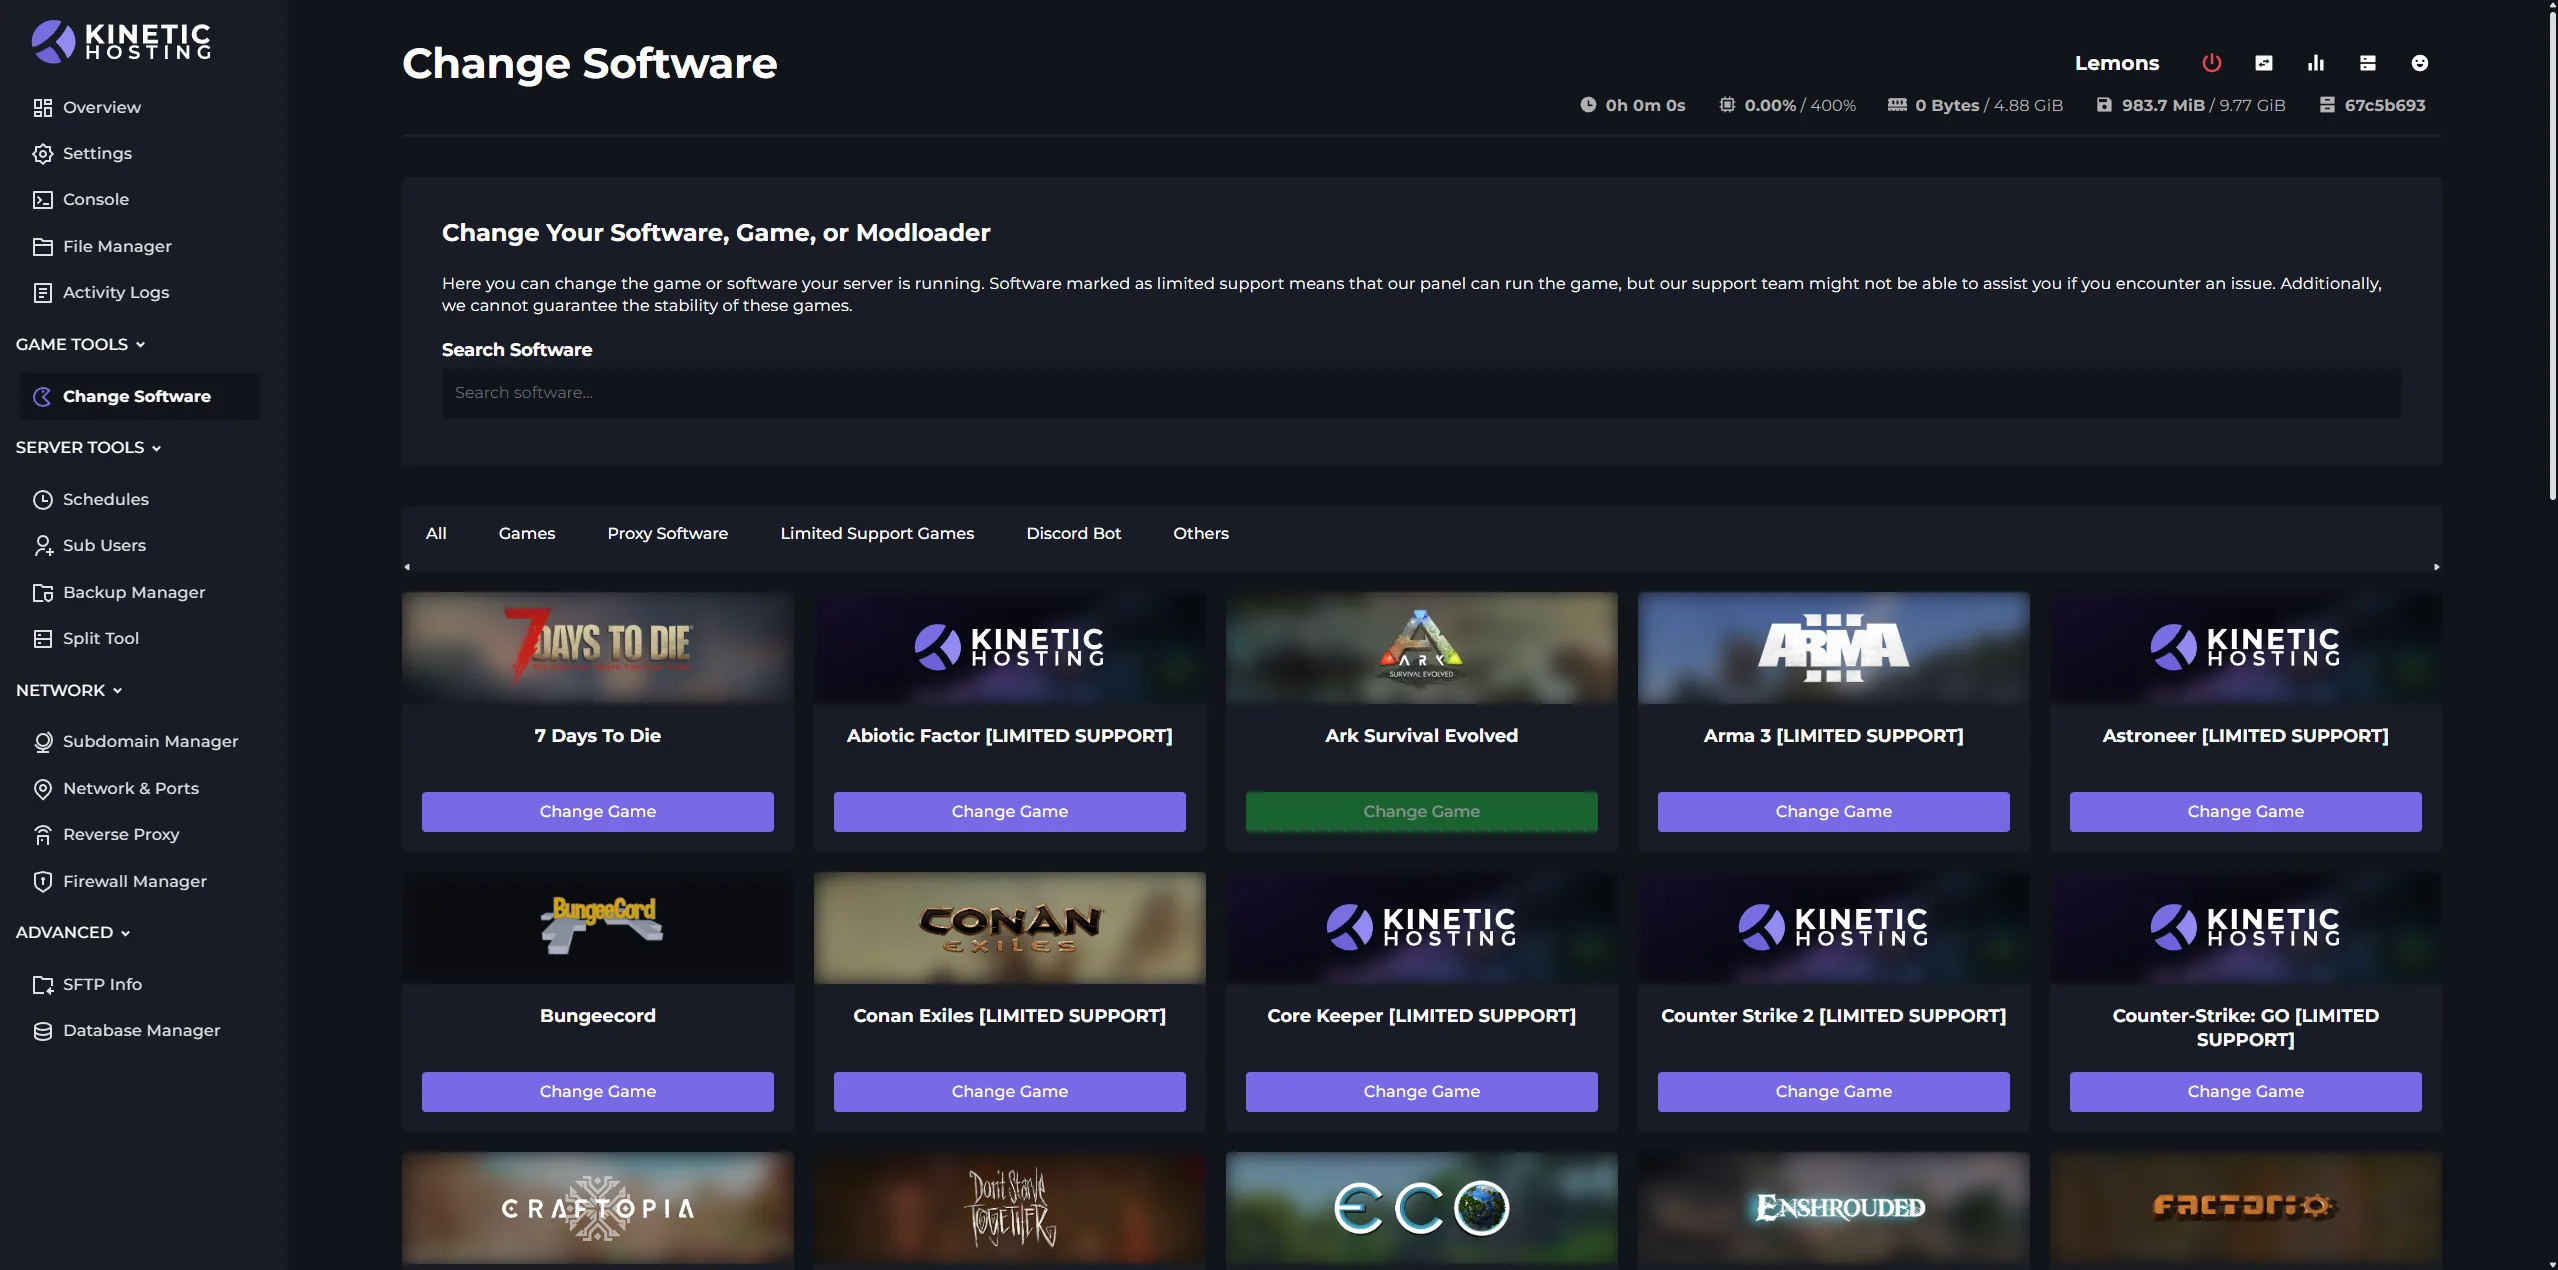The height and width of the screenshot is (1270, 2558).
Task: Click the Firewall Manager shield icon
Action: pyautogui.click(x=43, y=881)
